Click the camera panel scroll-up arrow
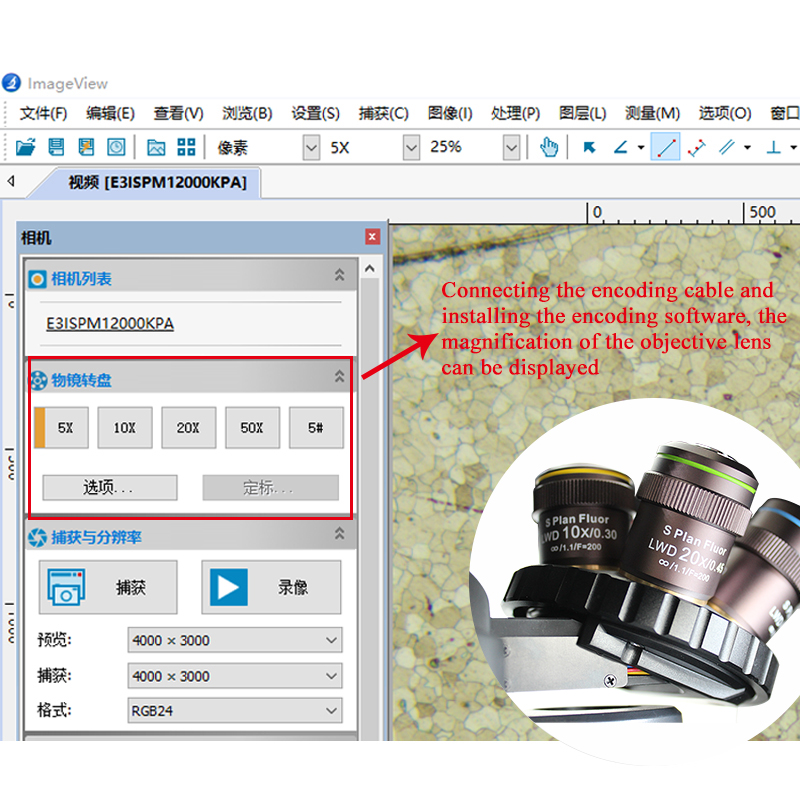Viewport: 800px width, 800px height. point(370,268)
